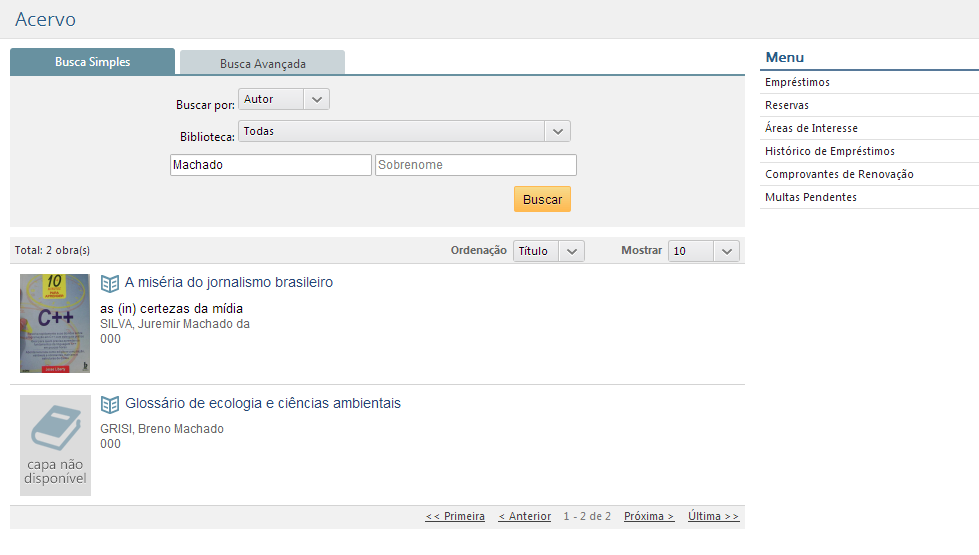This screenshot has height=555, width=979.
Task: Open Empréstimos in the Menu
Action: tap(797, 82)
